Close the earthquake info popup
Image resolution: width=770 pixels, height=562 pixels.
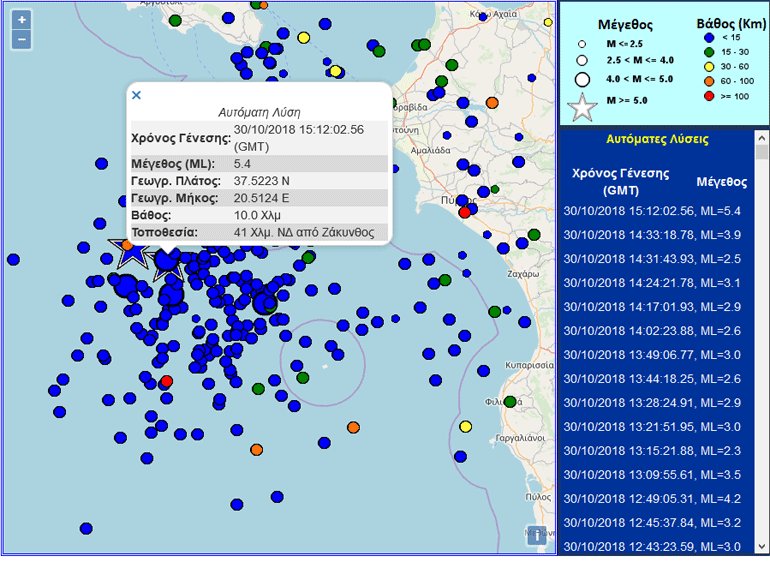pyautogui.click(x=137, y=95)
